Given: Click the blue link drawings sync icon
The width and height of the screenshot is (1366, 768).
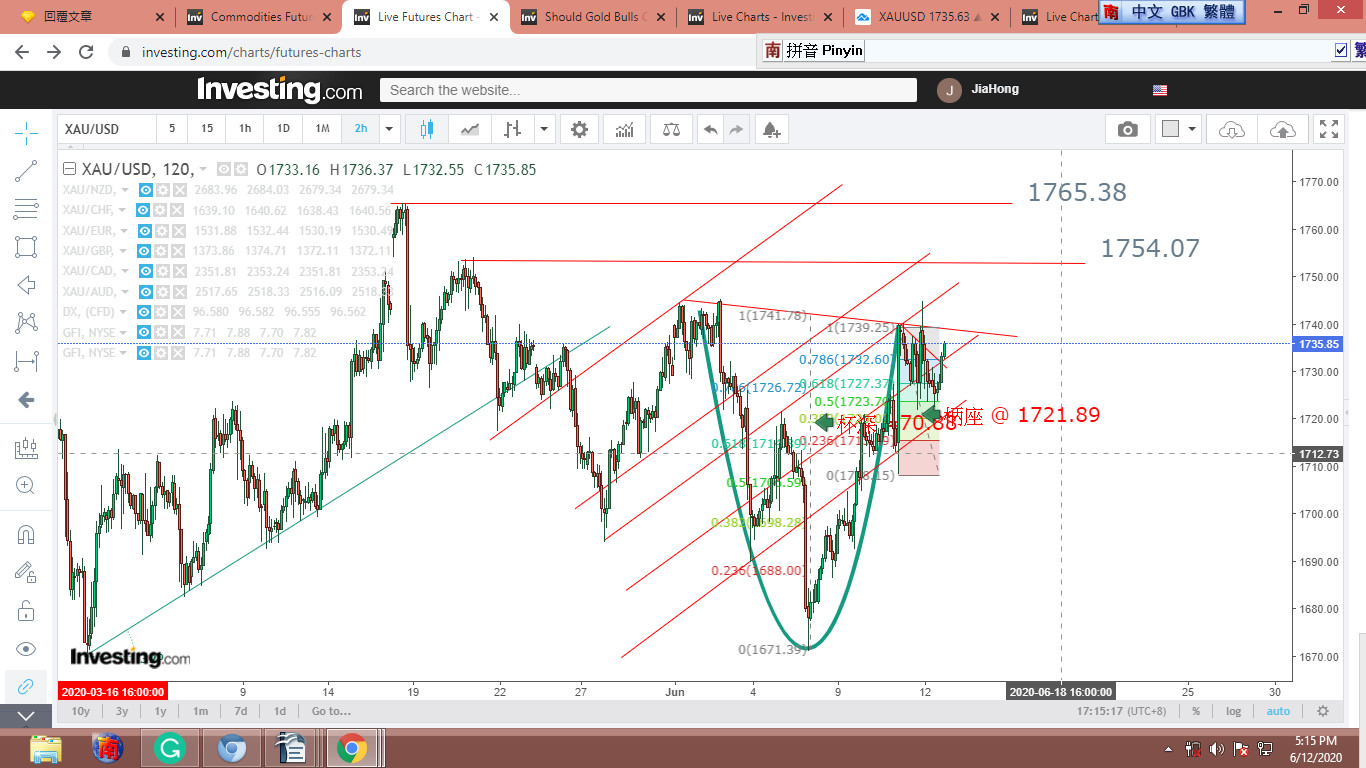Looking at the screenshot, I should (26, 686).
